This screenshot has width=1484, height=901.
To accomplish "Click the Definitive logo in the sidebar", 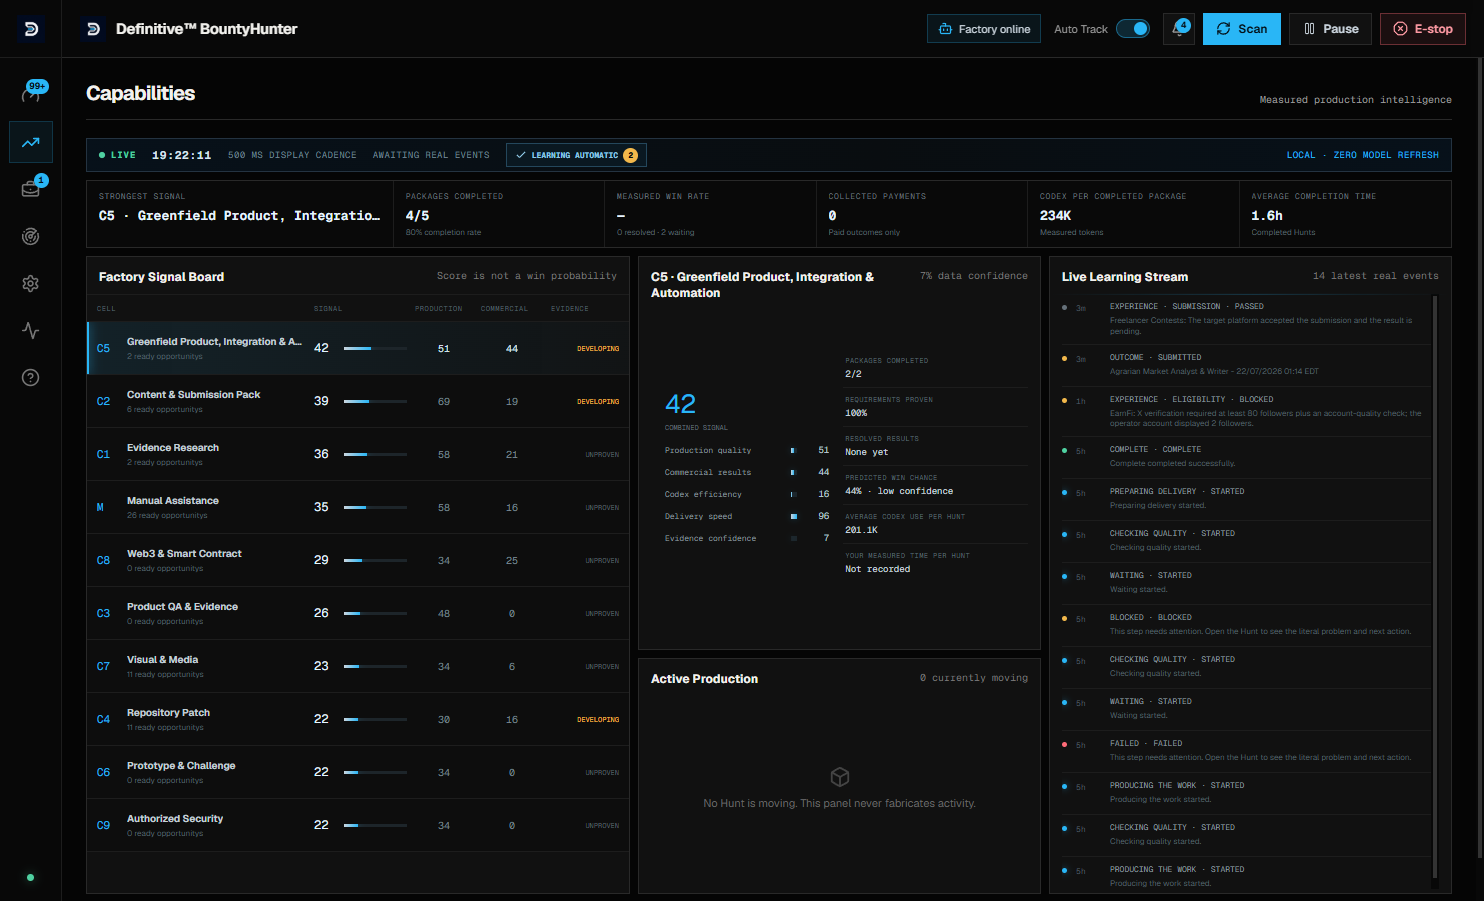I will (31, 29).
